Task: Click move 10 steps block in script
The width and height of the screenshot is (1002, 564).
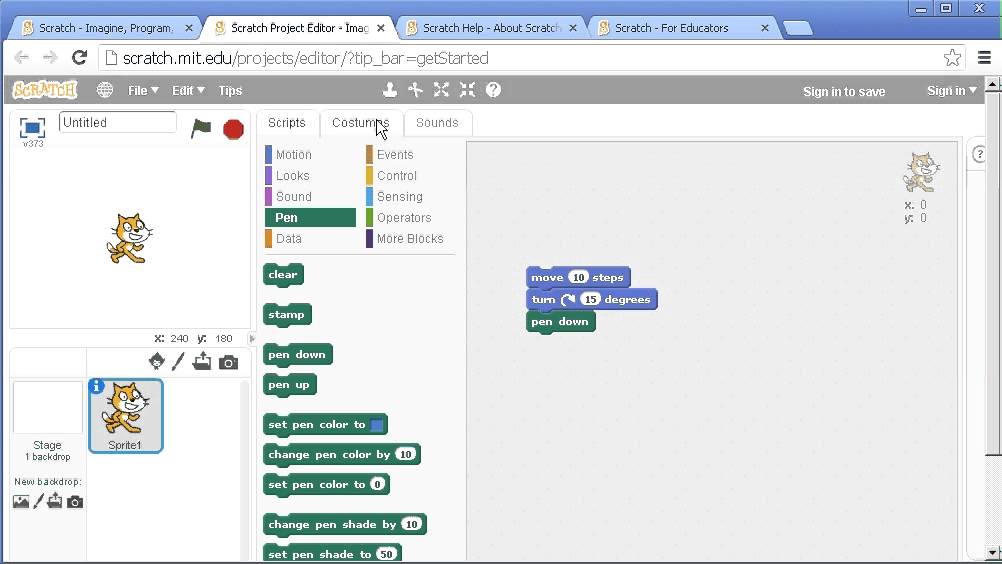Action: click(578, 277)
